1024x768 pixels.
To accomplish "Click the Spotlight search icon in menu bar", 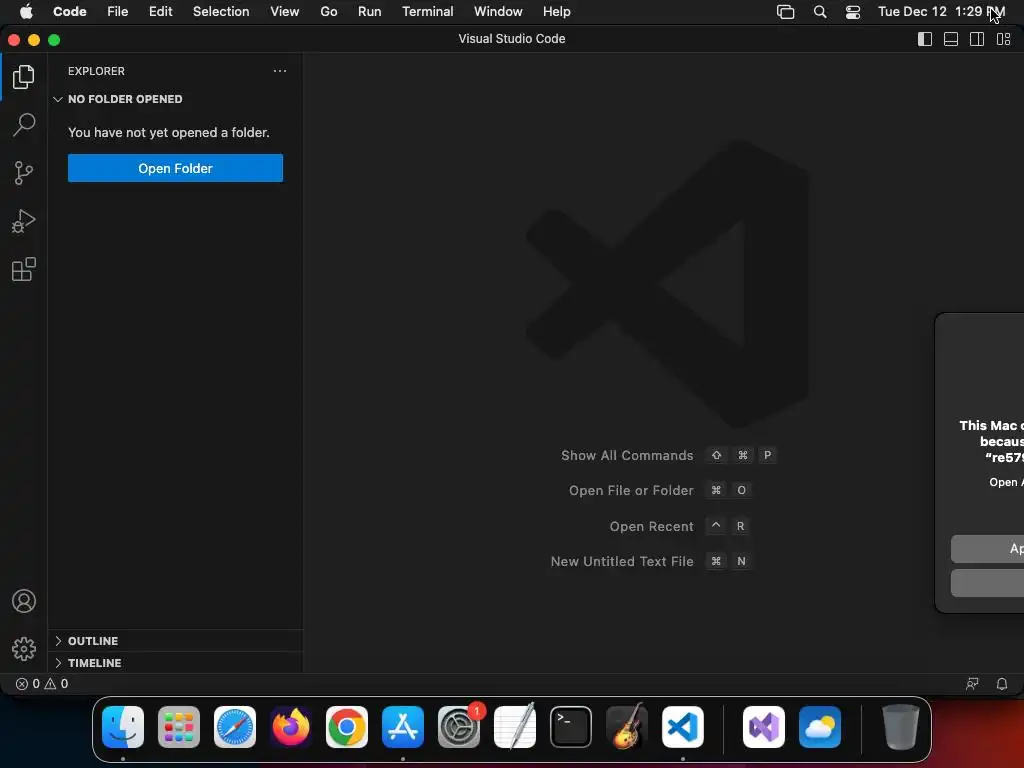I will [820, 12].
